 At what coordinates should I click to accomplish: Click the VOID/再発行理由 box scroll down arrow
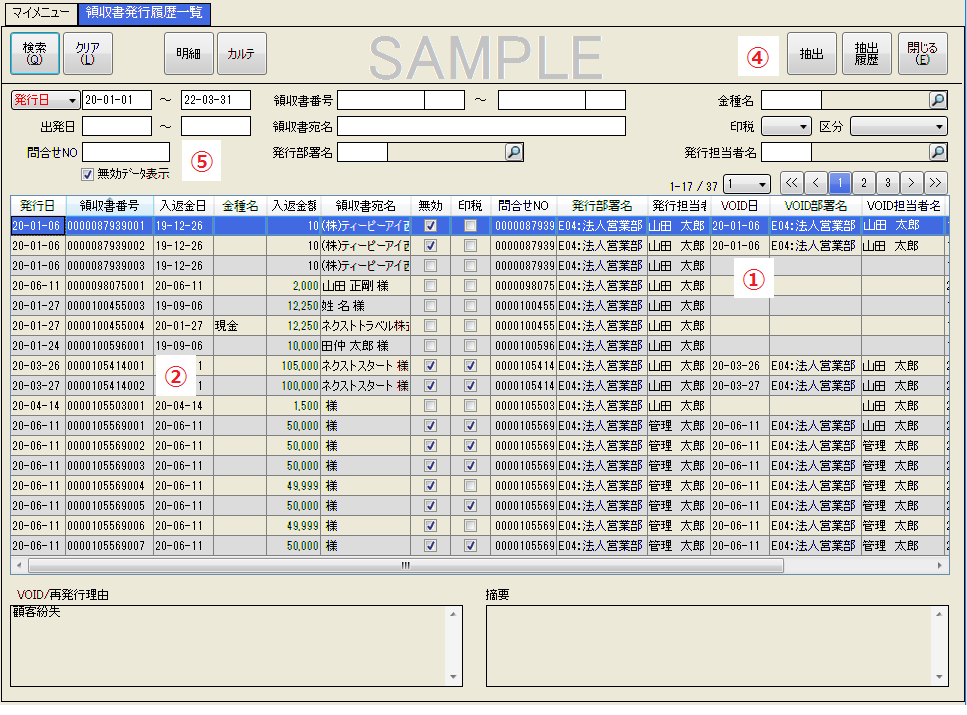[x=453, y=677]
